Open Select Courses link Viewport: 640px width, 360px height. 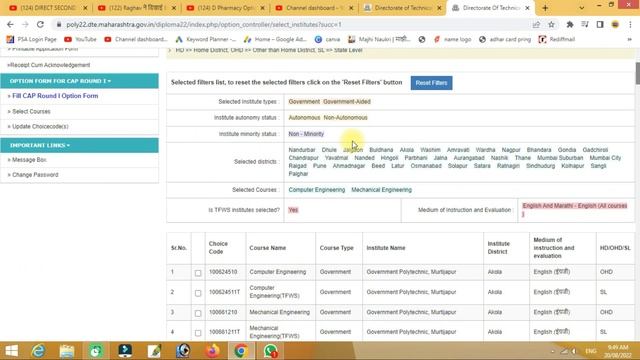tap(31, 111)
